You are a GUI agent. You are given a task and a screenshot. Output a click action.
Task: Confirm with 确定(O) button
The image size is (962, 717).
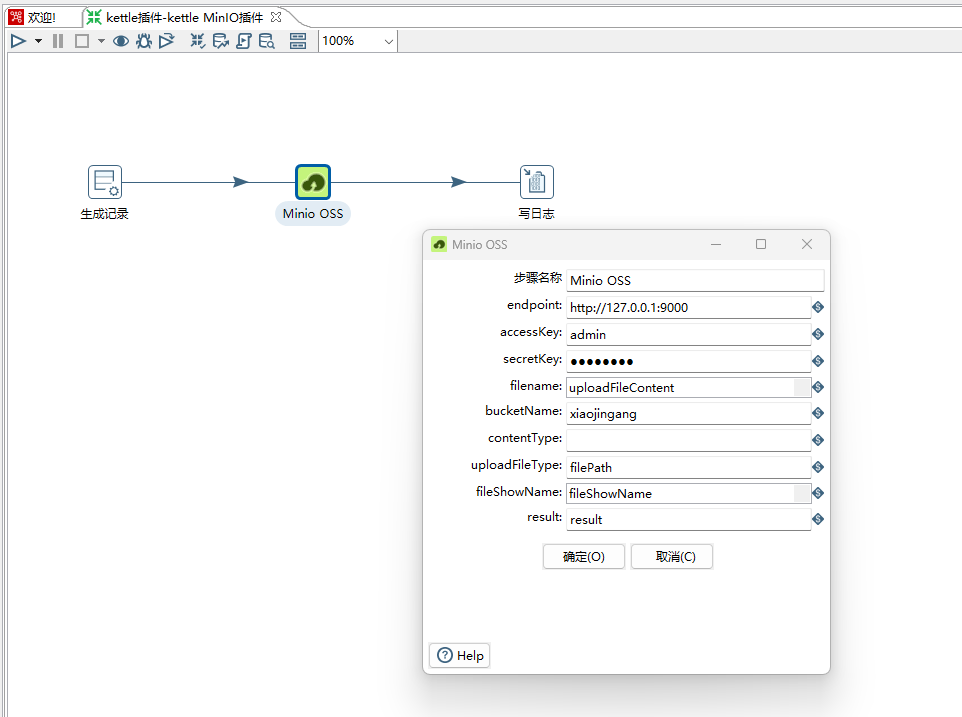coord(583,556)
